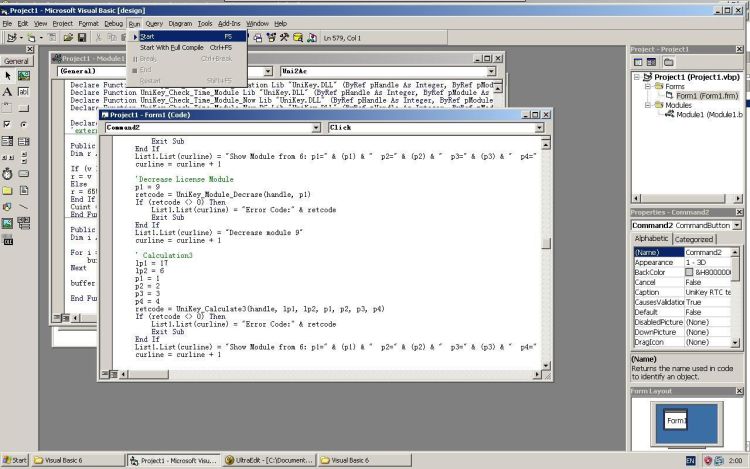Open the Query menu
This screenshot has height=469, width=750.
click(x=154, y=23)
